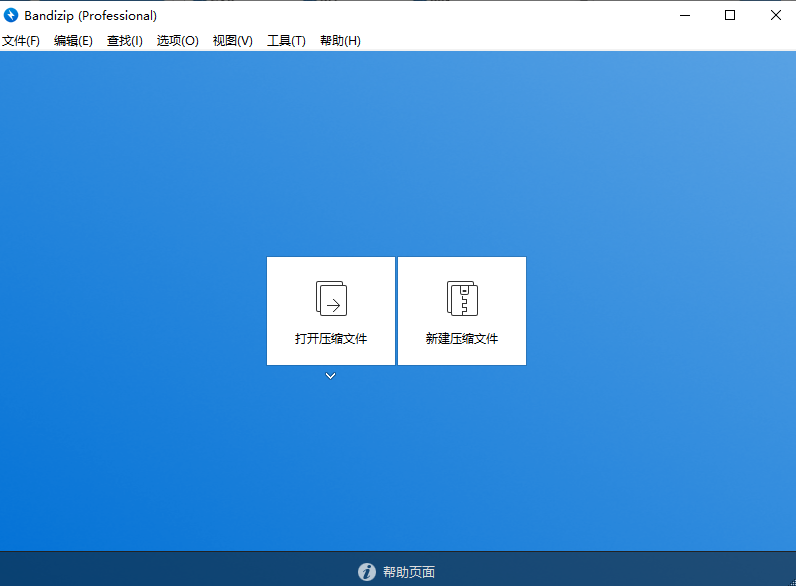
Task: Click the open archive icon with arrow
Action: click(331, 298)
